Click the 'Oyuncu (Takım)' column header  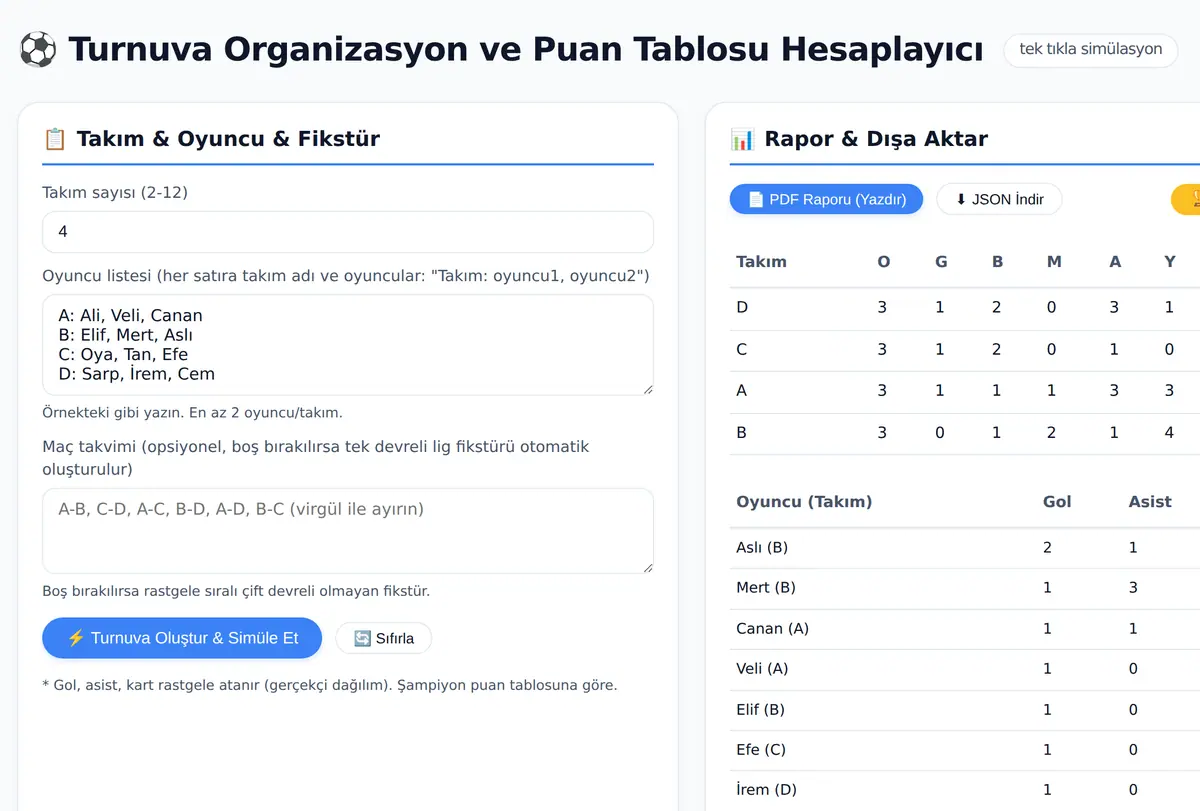[x=804, y=502]
